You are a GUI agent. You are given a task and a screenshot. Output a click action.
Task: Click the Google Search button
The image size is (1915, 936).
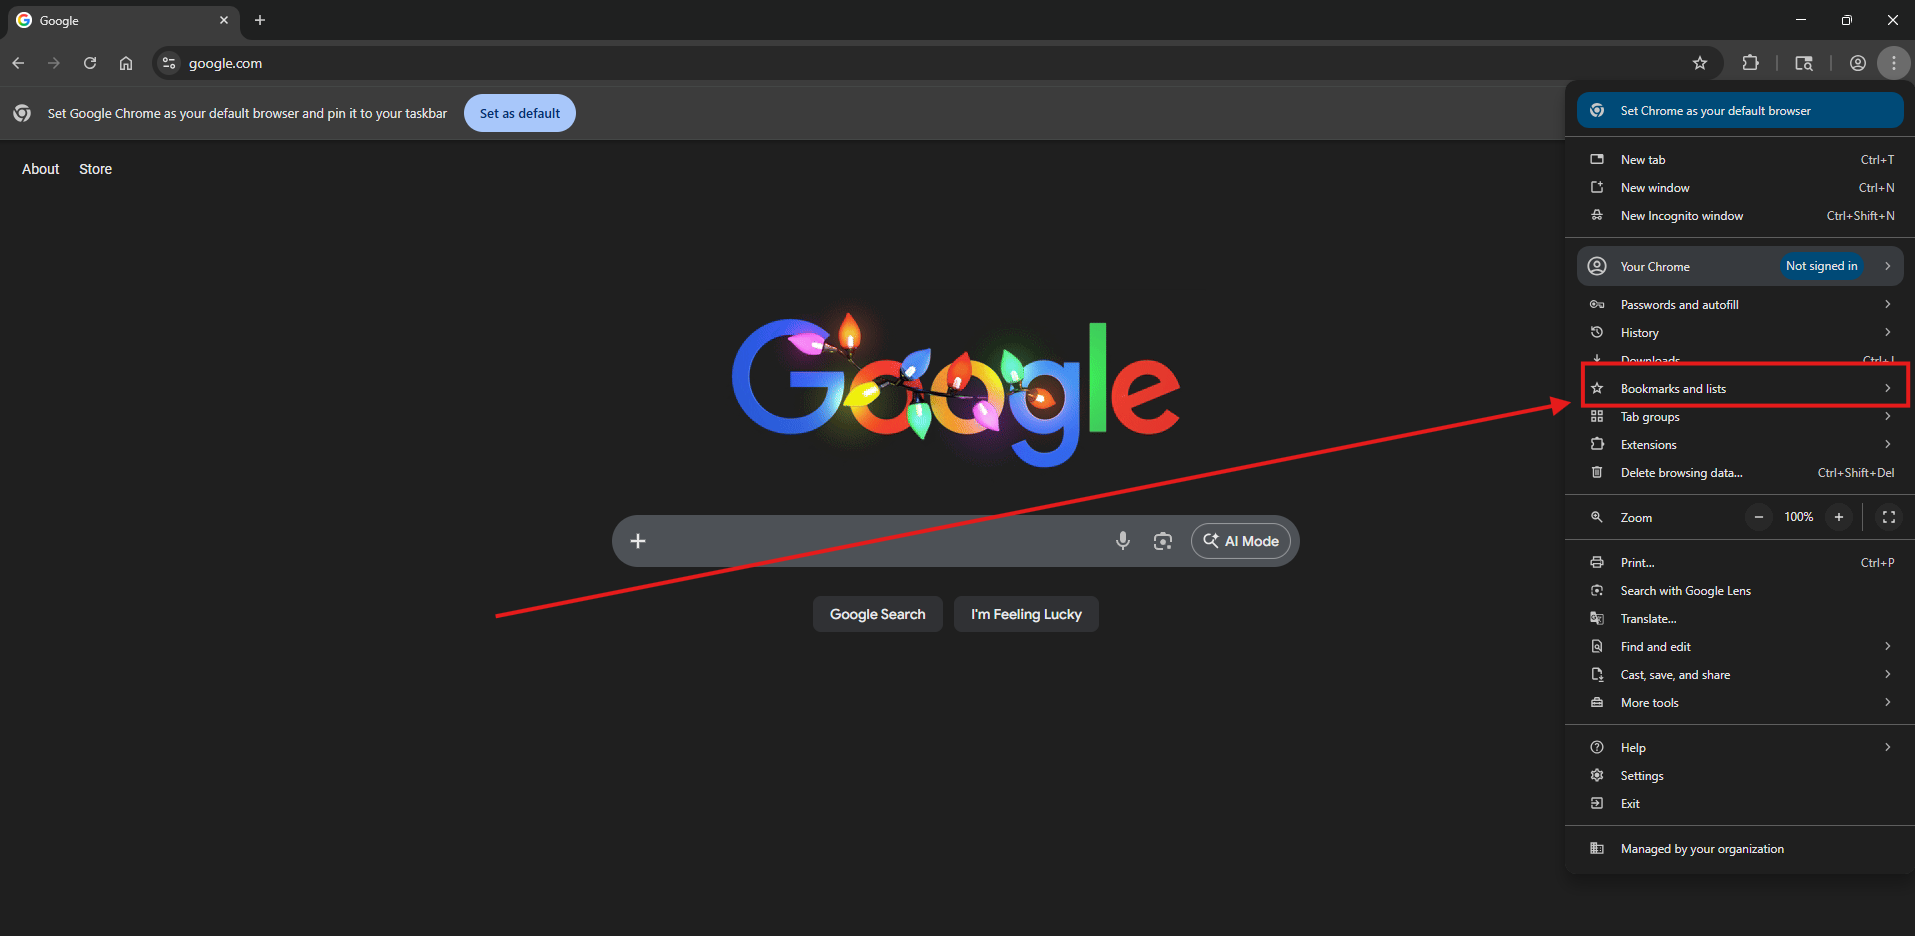pos(878,614)
